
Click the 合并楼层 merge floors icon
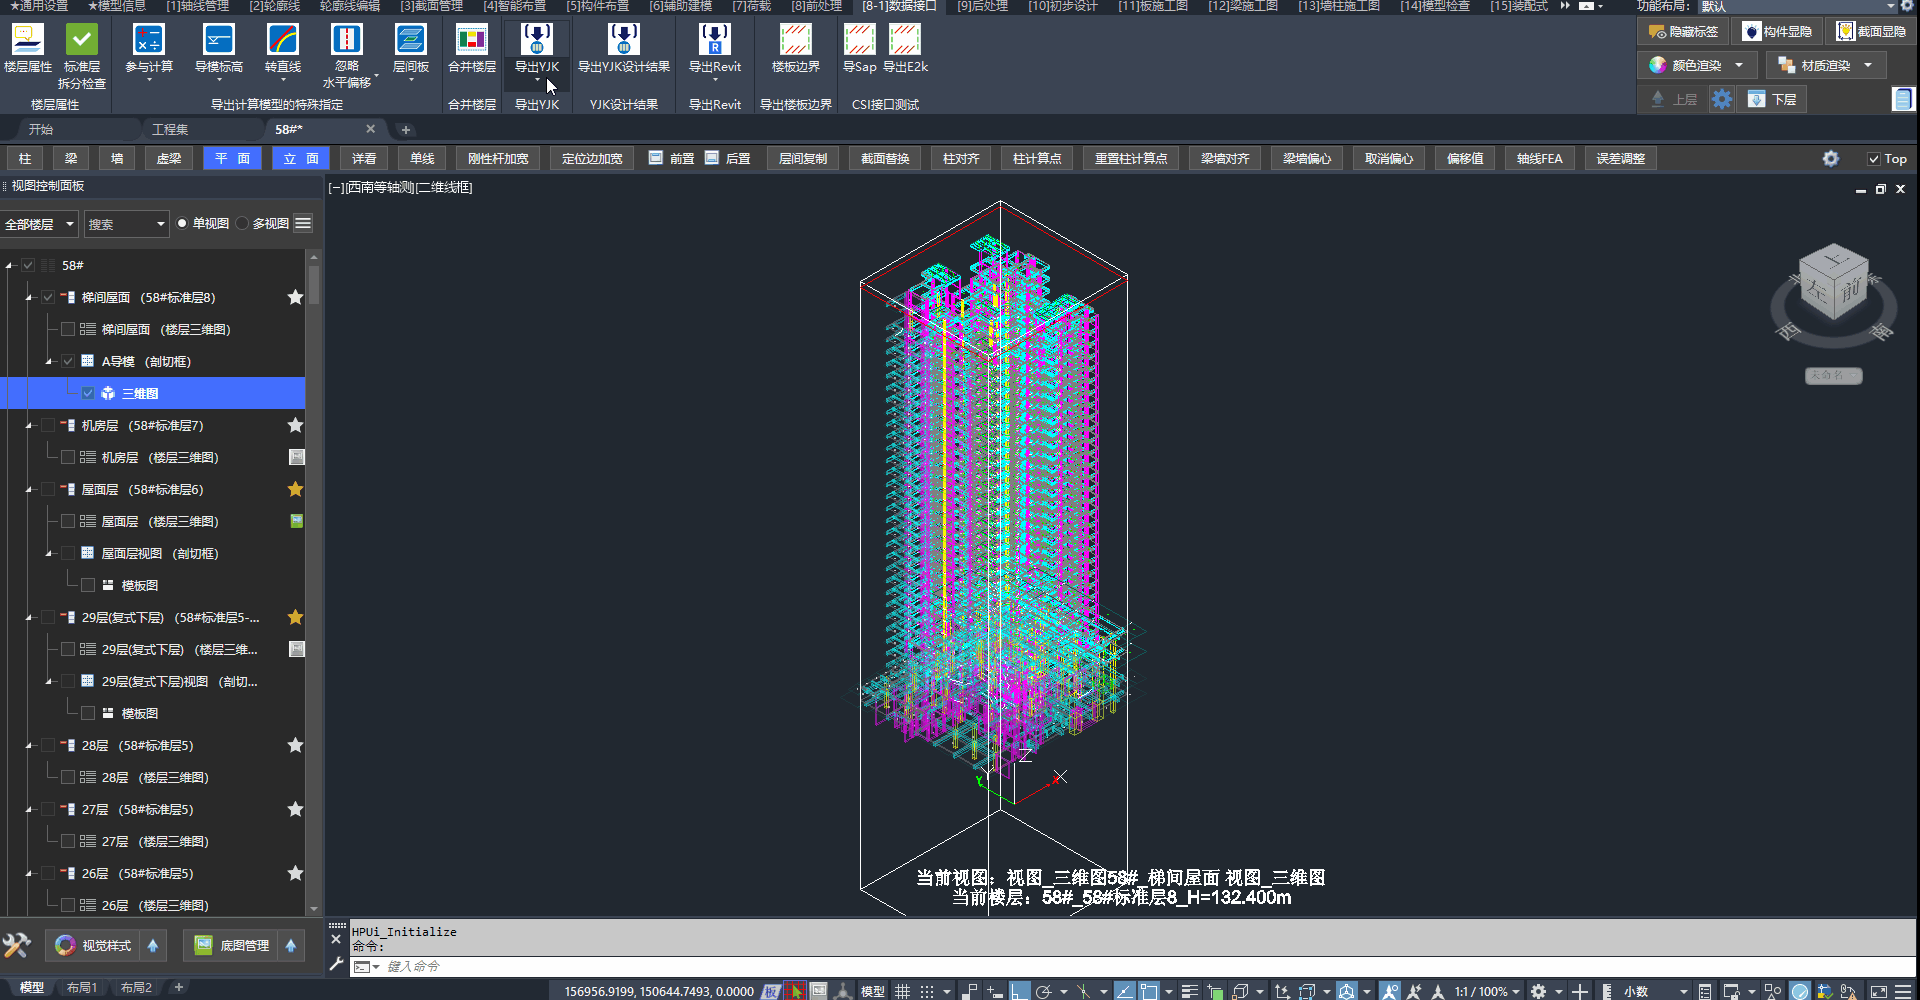471,41
